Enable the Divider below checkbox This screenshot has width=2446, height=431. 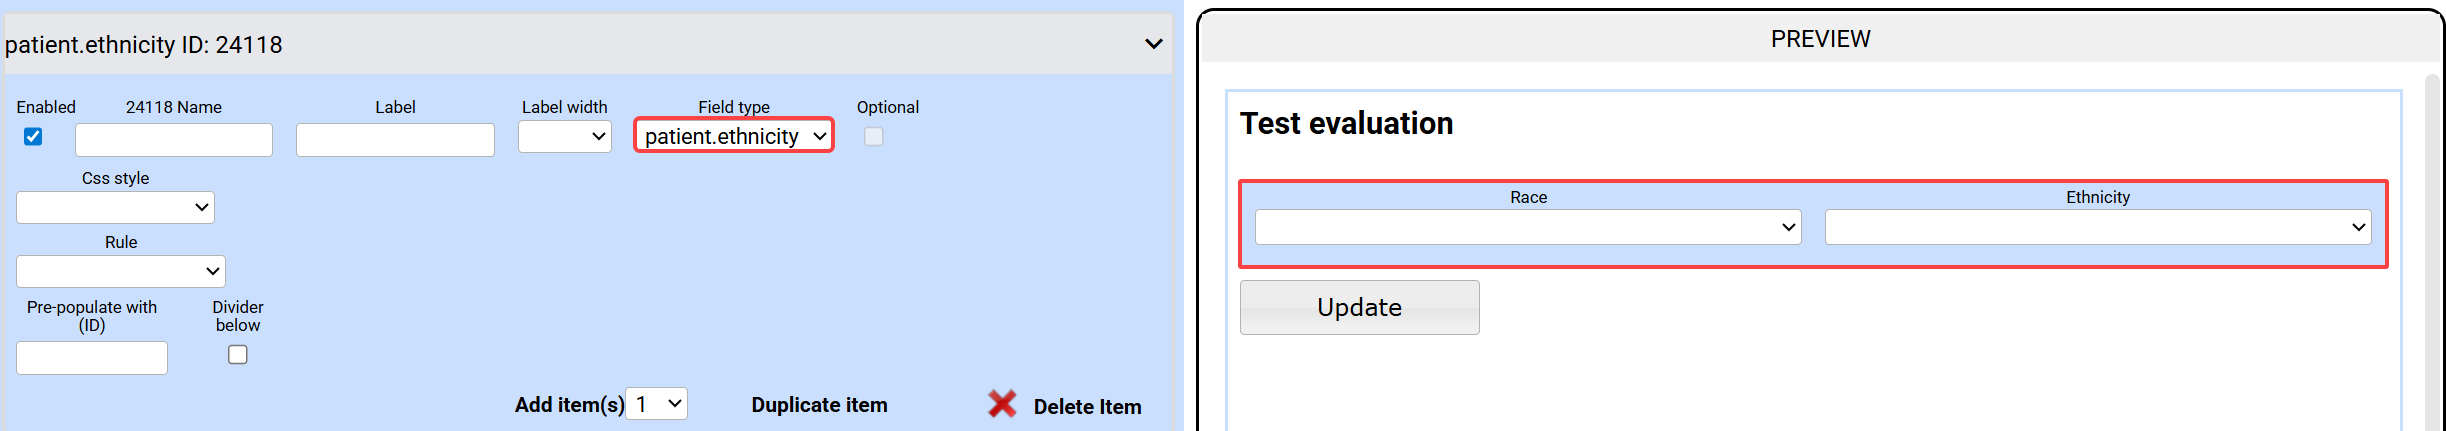pyautogui.click(x=238, y=355)
